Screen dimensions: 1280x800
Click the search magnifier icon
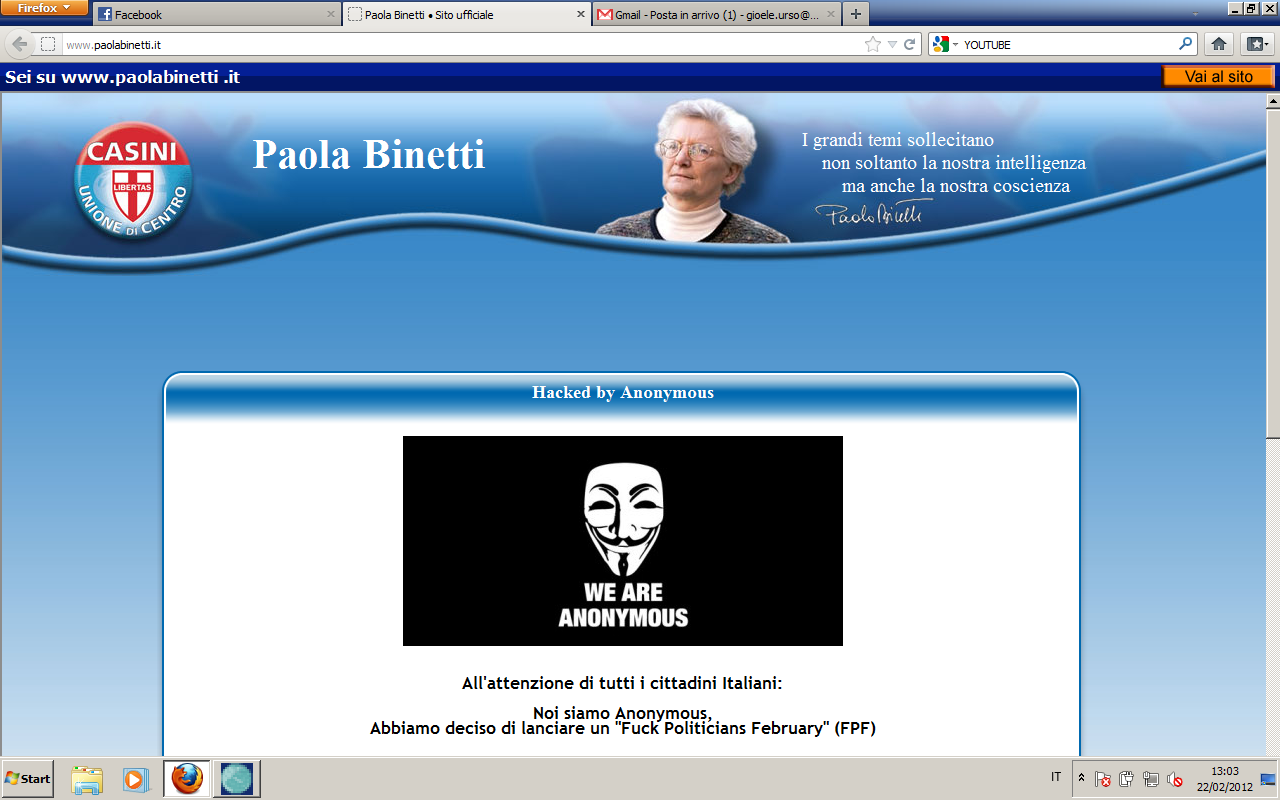(x=1186, y=44)
